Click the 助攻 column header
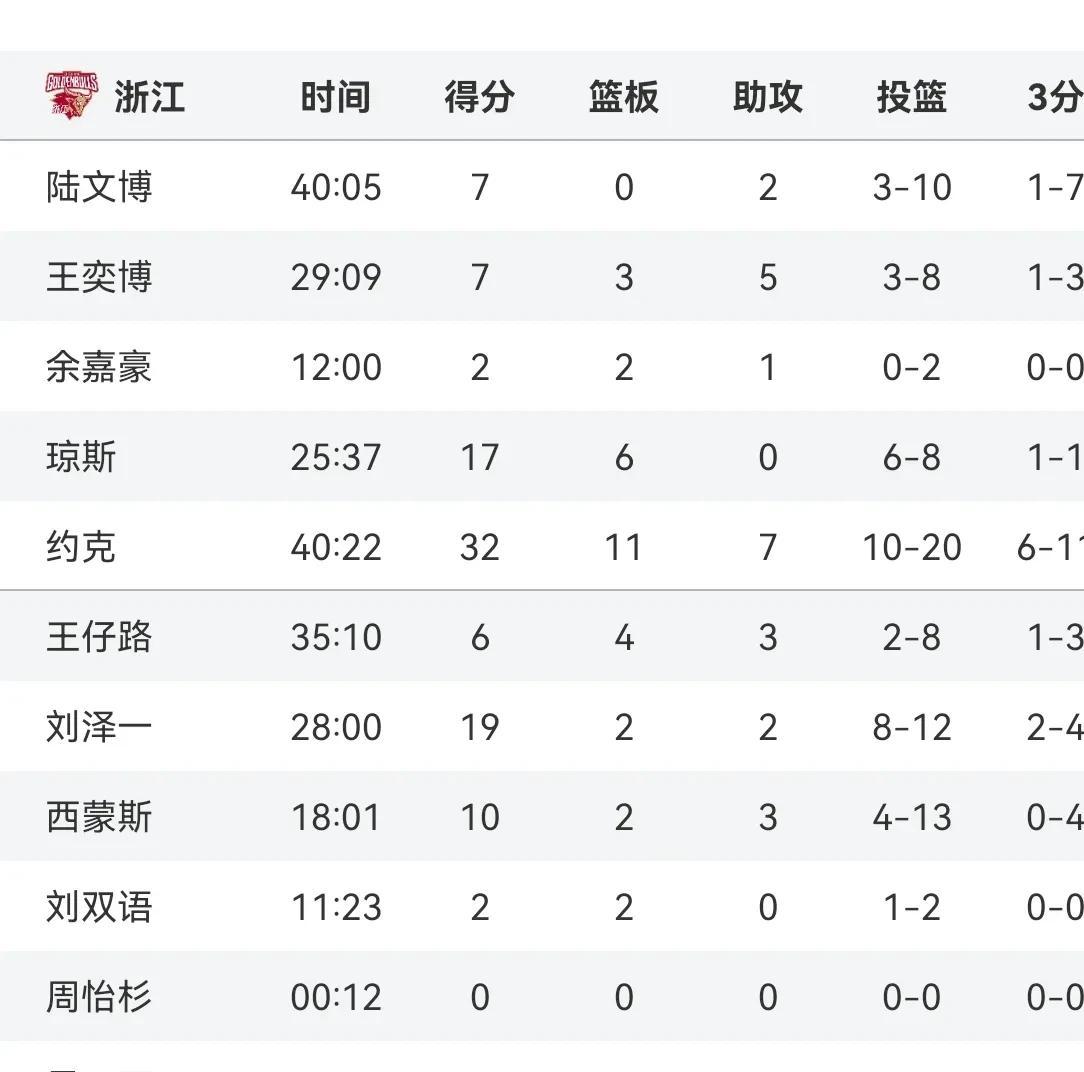This screenshot has width=1084, height=1072. 767,98
